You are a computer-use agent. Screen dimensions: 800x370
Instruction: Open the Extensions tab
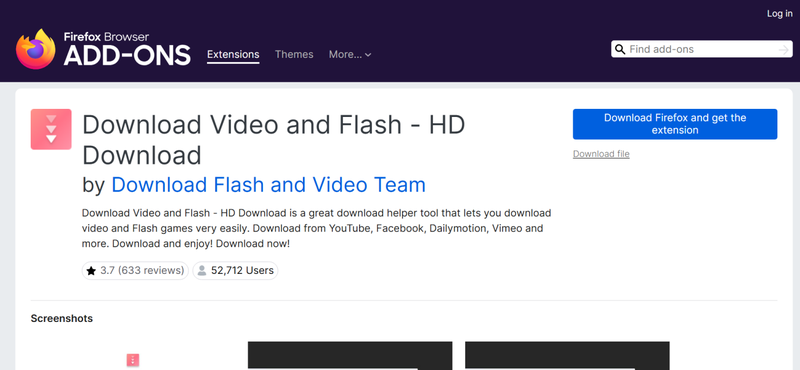tap(233, 55)
